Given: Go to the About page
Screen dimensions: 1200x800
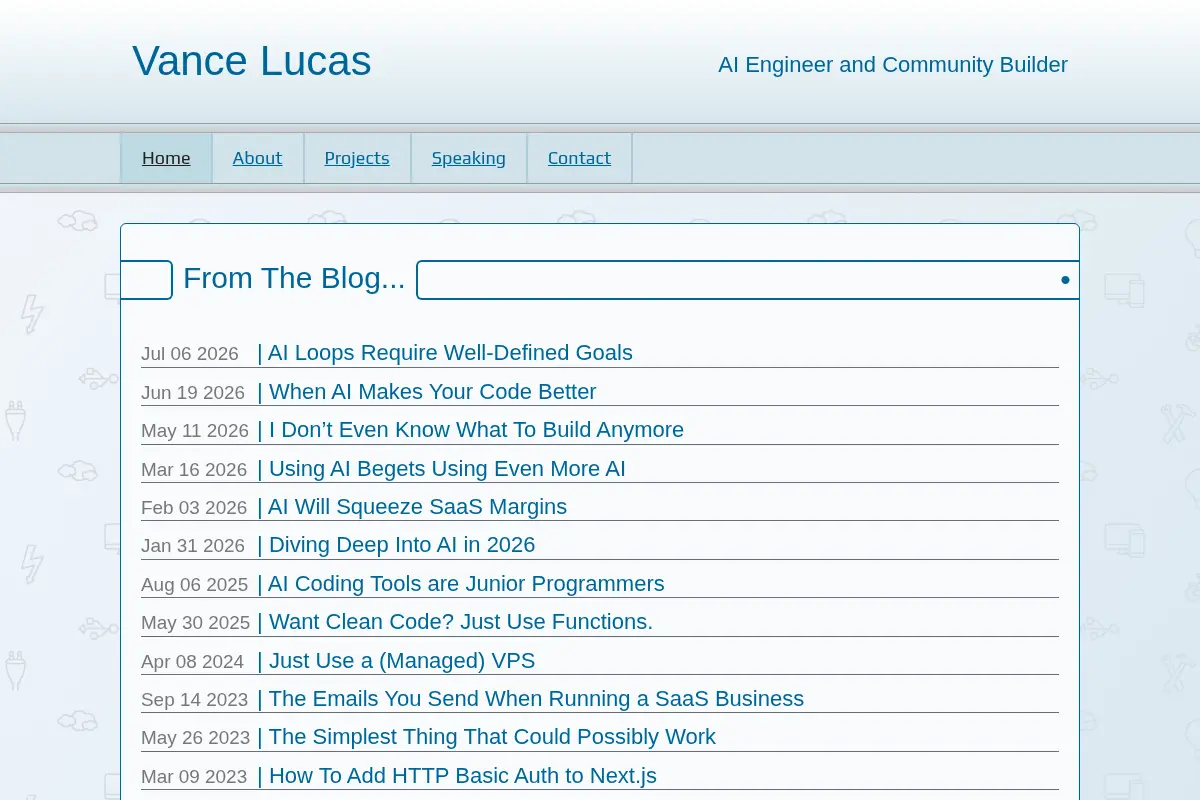Looking at the screenshot, I should point(257,158).
